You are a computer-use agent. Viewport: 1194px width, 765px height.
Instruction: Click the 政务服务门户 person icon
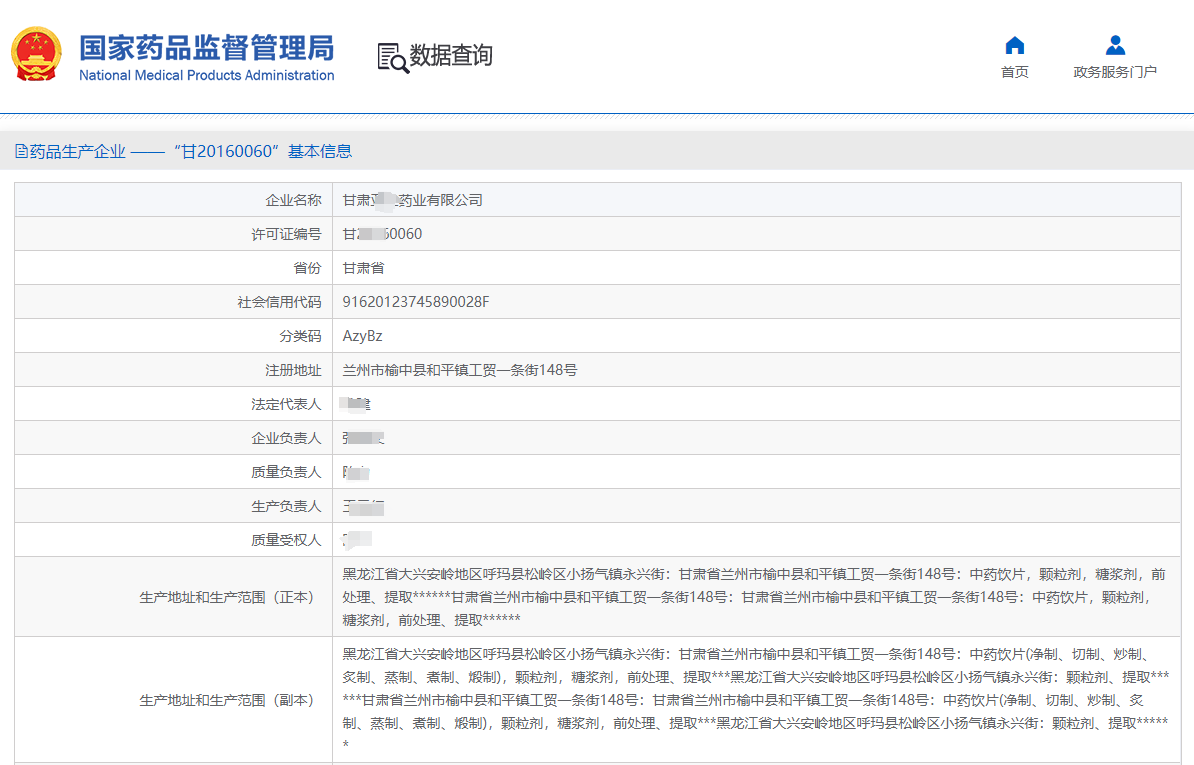pos(1115,45)
